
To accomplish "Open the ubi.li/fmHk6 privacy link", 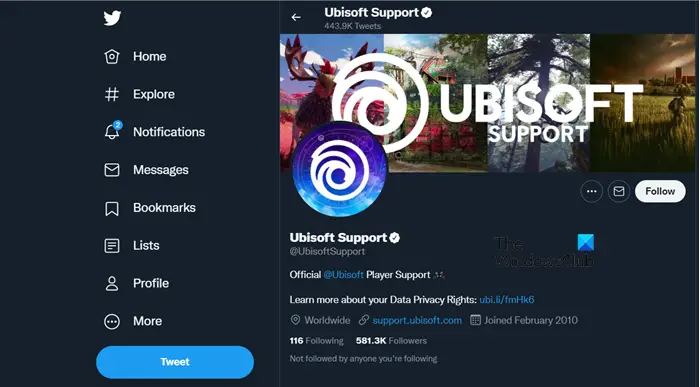I will point(507,300).
